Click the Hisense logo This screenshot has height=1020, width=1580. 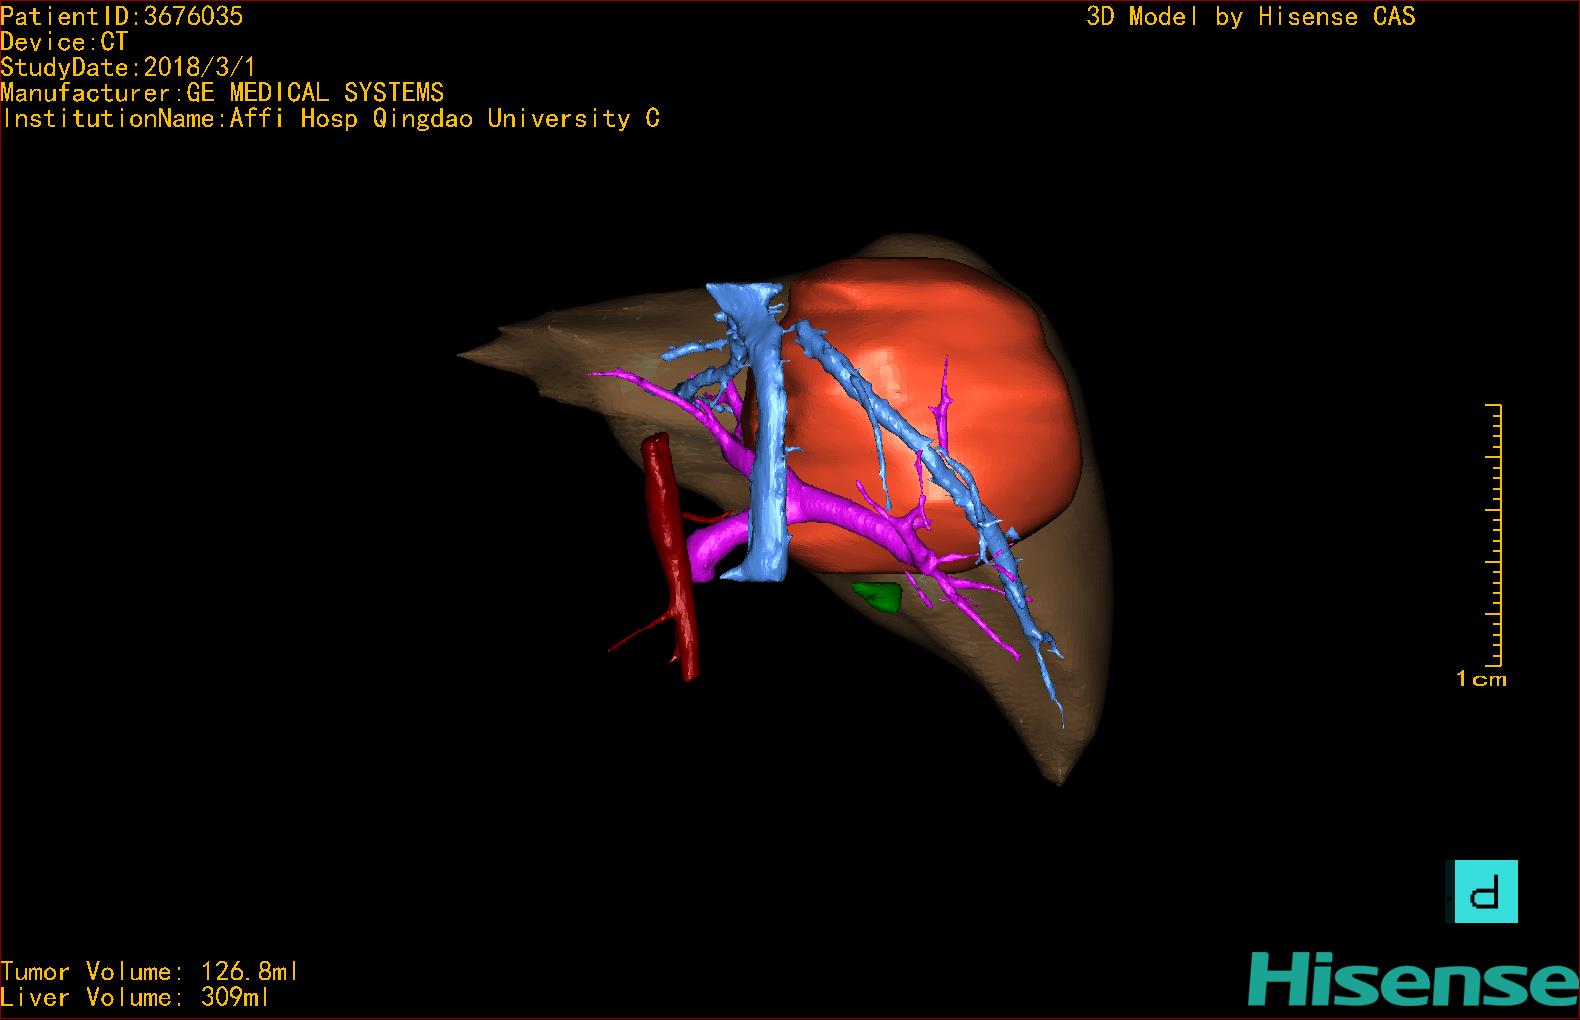(1412, 980)
